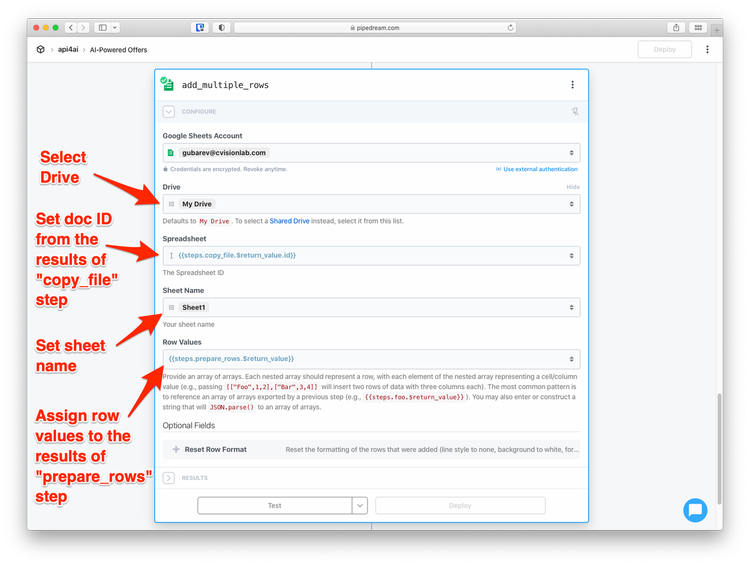Open the Sheet Name dropdown
This screenshot has width=750, height=566.
(x=371, y=307)
